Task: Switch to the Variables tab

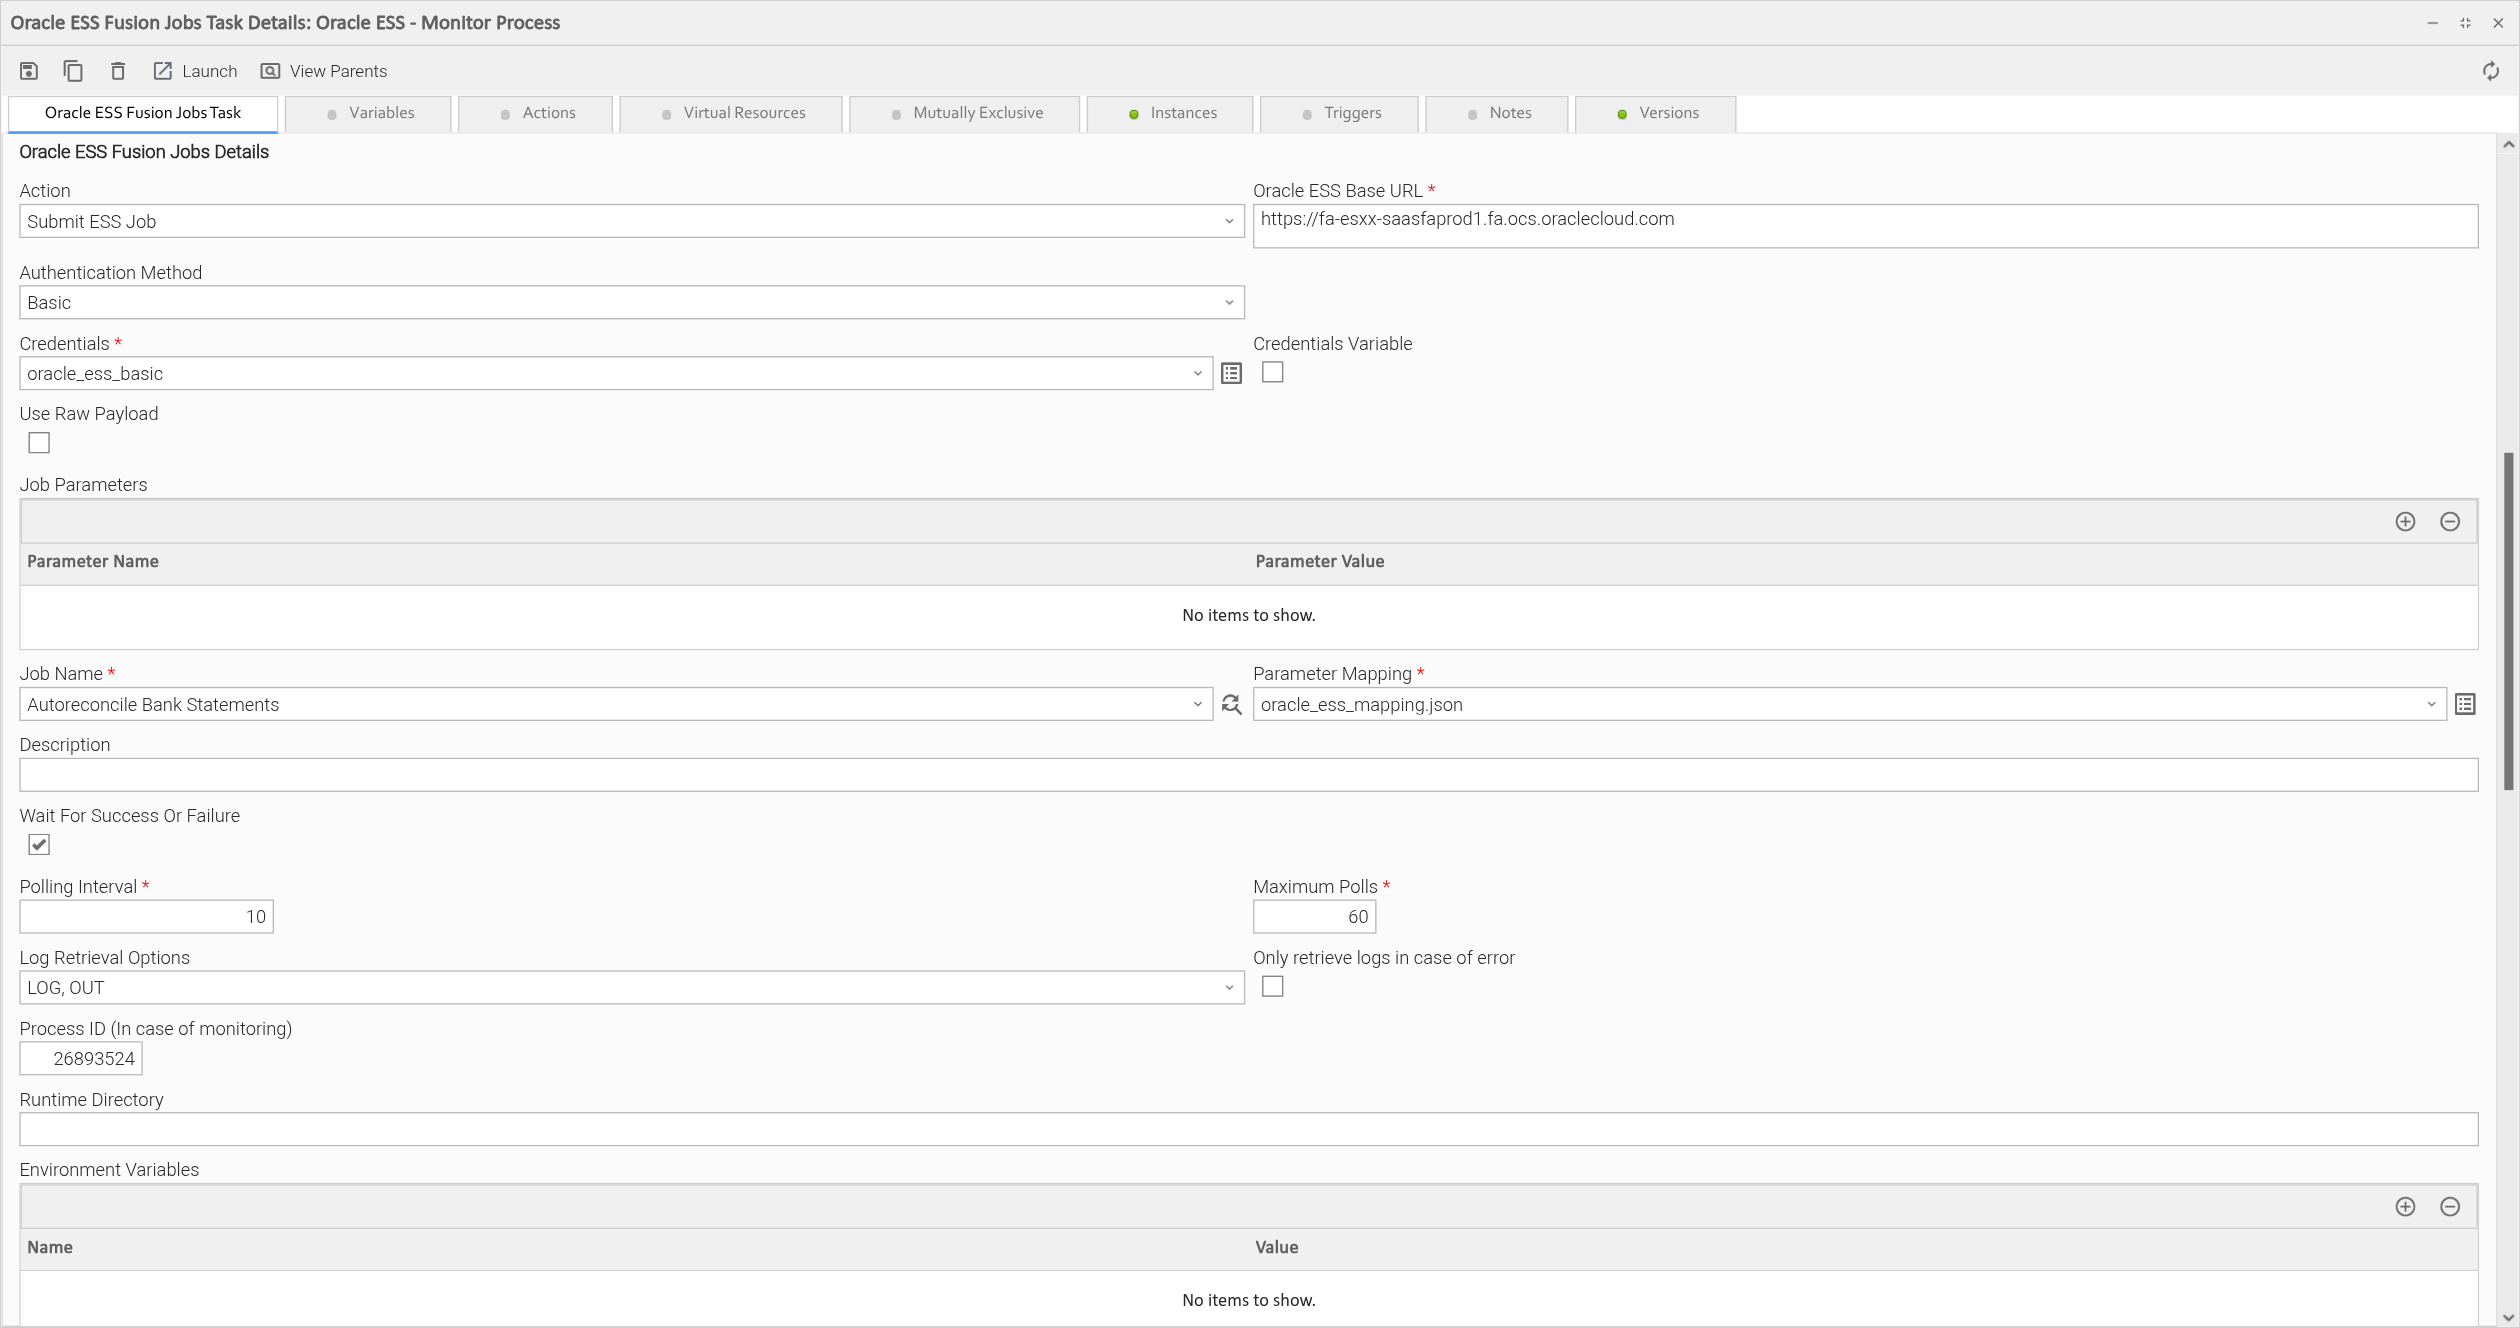Action: click(369, 113)
